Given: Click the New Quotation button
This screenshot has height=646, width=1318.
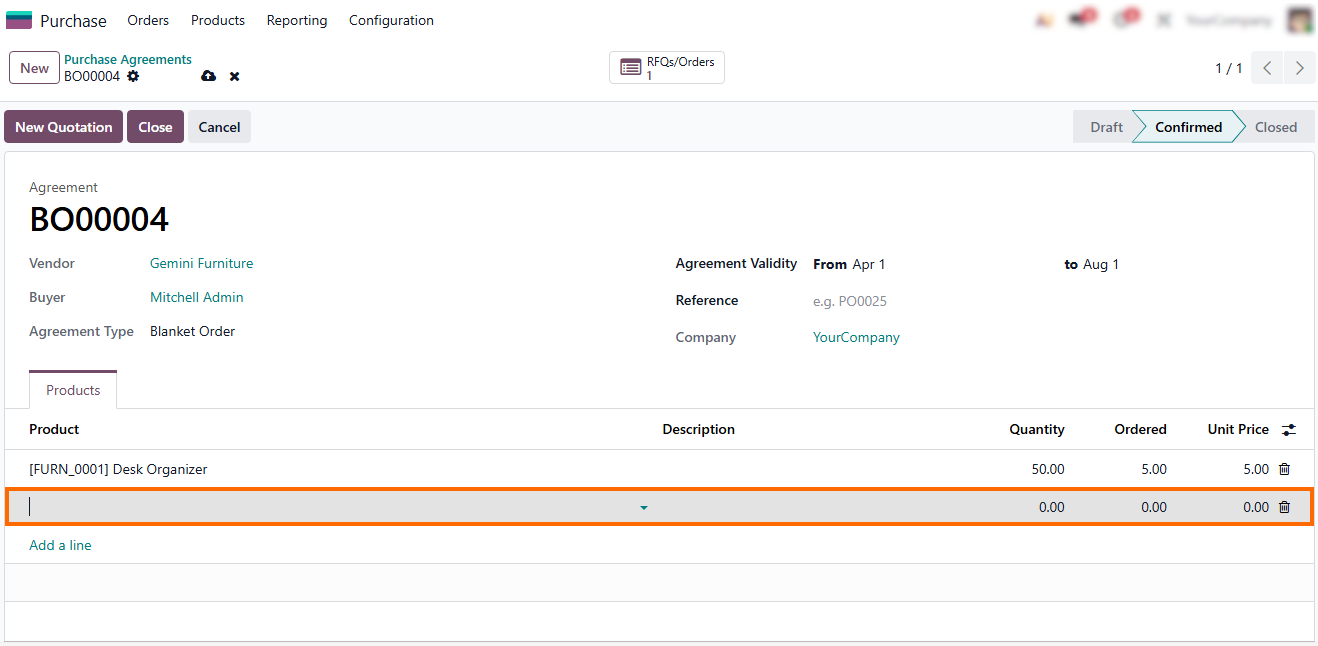Looking at the screenshot, I should 64,127.
